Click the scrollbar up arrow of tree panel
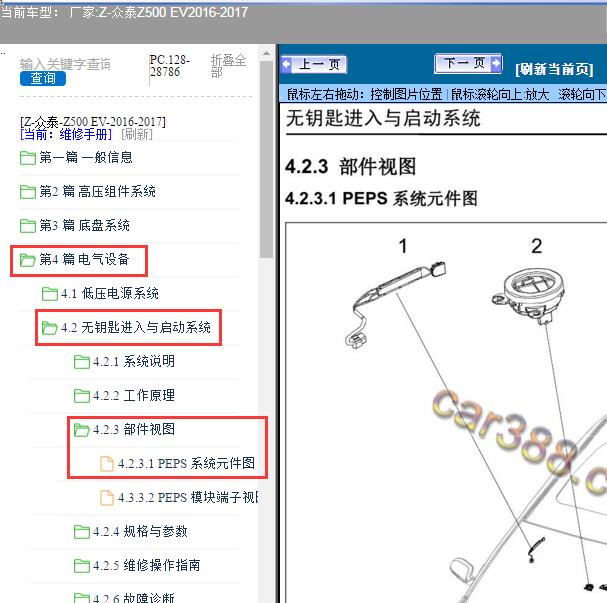 pos(266,53)
